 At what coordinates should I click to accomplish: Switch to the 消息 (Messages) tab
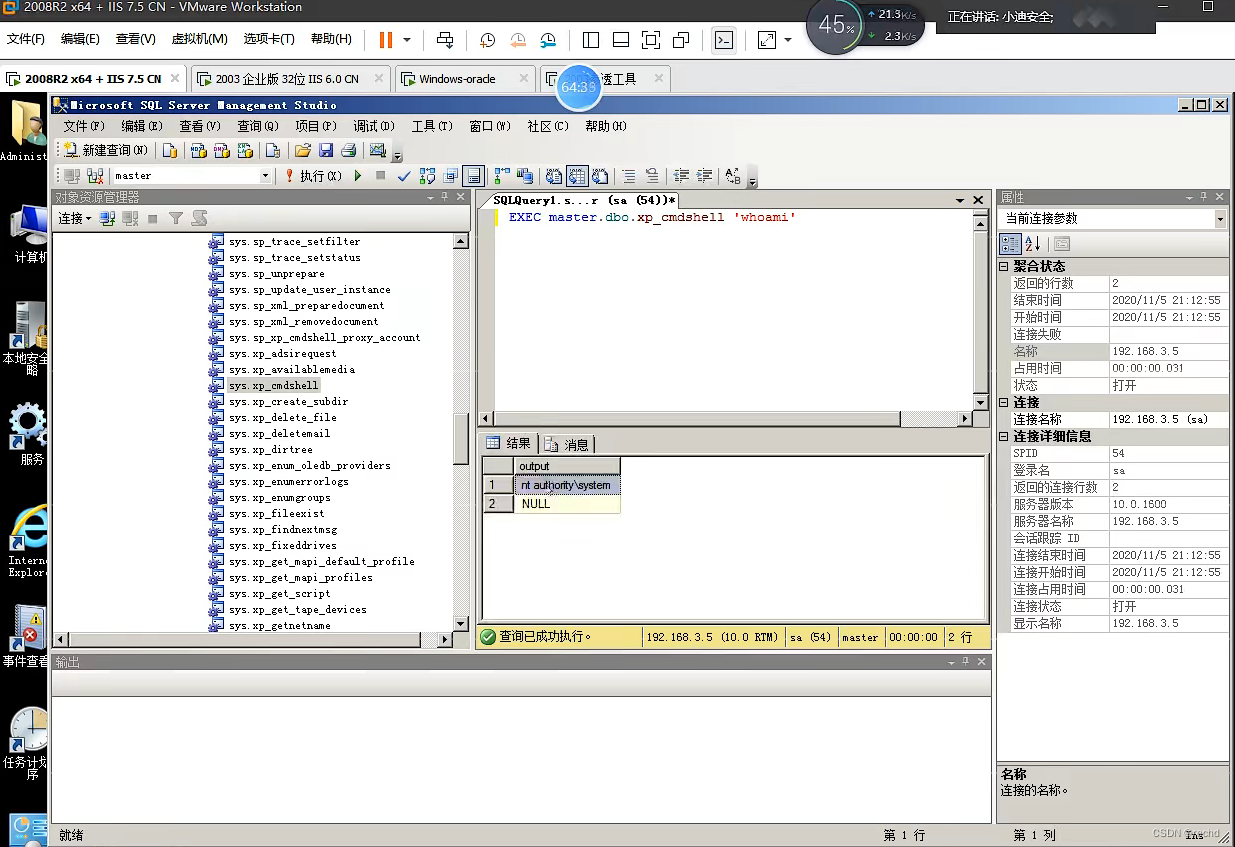567,444
